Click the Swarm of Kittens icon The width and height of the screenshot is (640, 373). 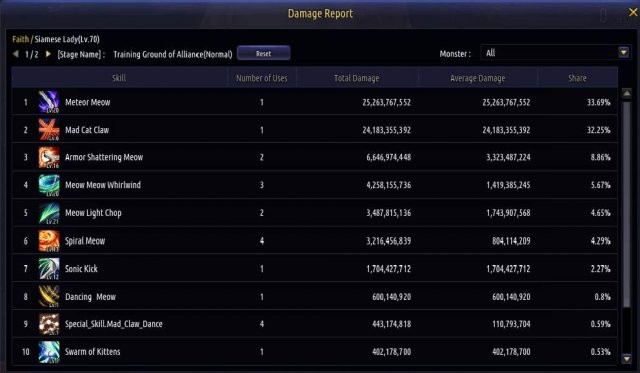point(49,352)
